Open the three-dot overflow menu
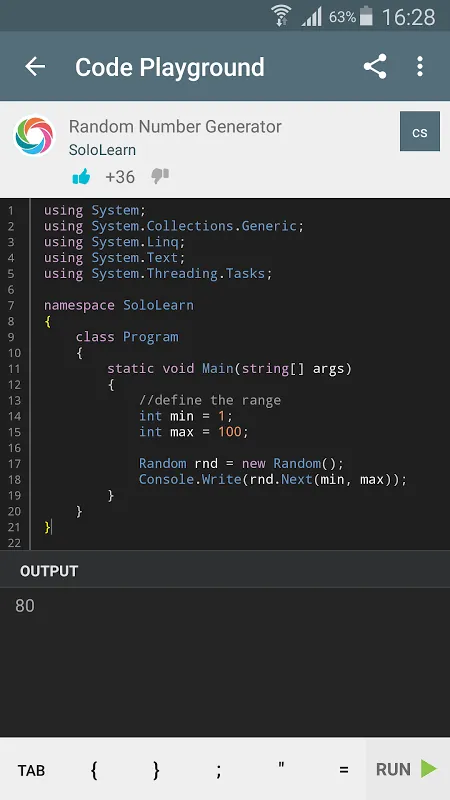The width and height of the screenshot is (450, 800). pyautogui.click(x=419, y=66)
